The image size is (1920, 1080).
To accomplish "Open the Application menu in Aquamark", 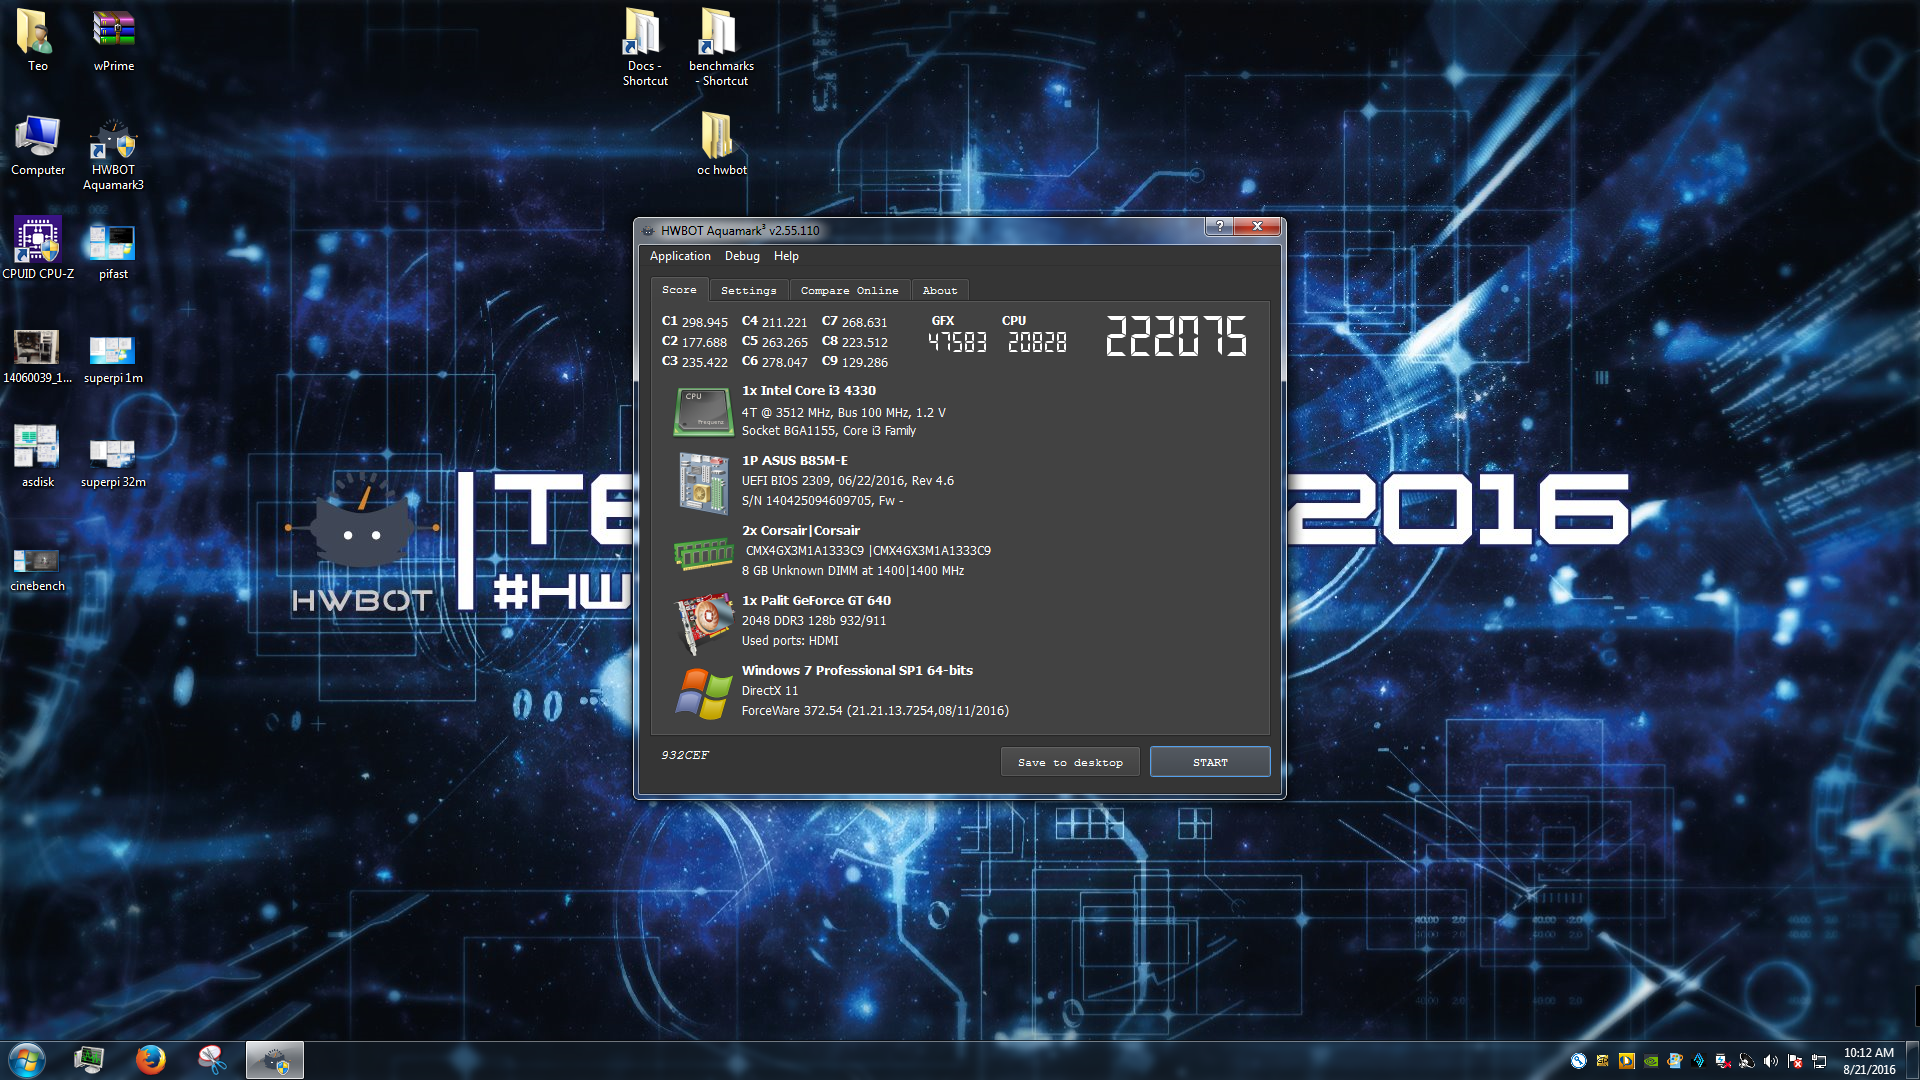I will [680, 256].
